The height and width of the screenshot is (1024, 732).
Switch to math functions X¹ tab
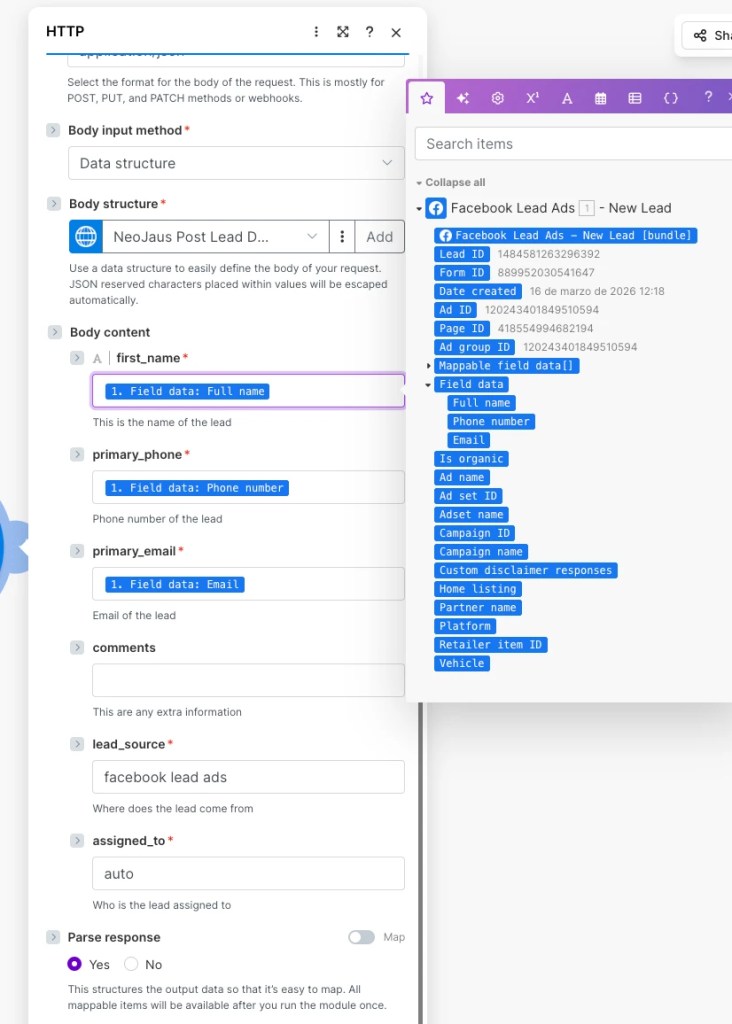point(532,98)
